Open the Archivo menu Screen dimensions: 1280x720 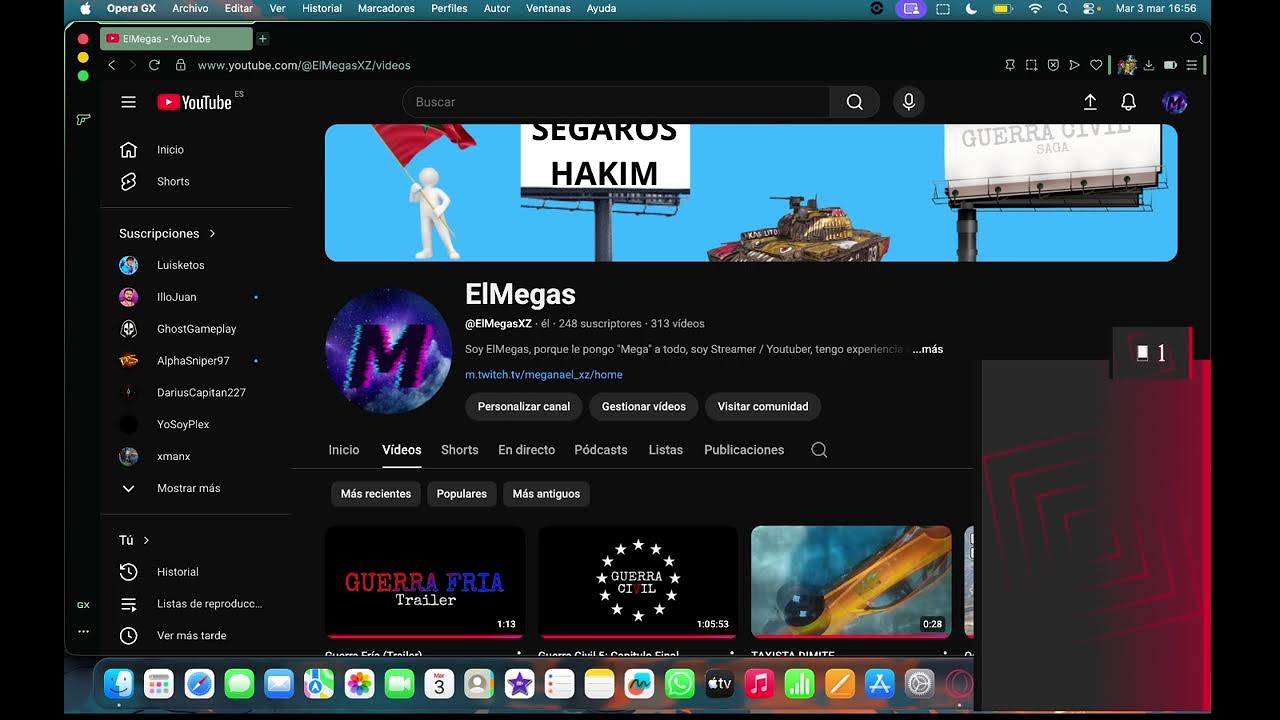[190, 8]
